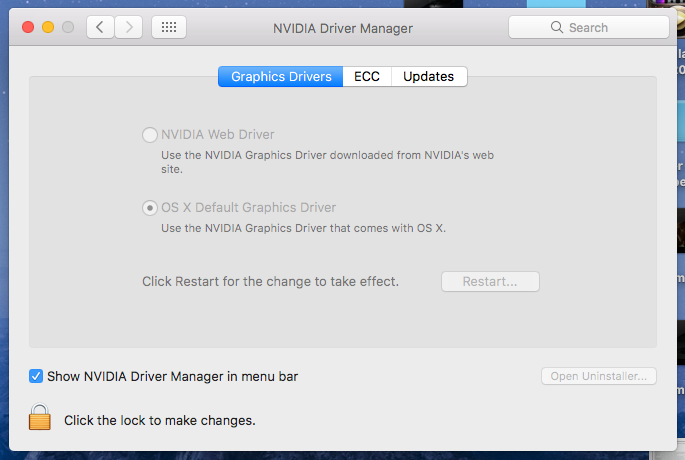Viewport: 685px width, 460px height.
Task: Click the lock icon to make changes
Action: pos(40,417)
